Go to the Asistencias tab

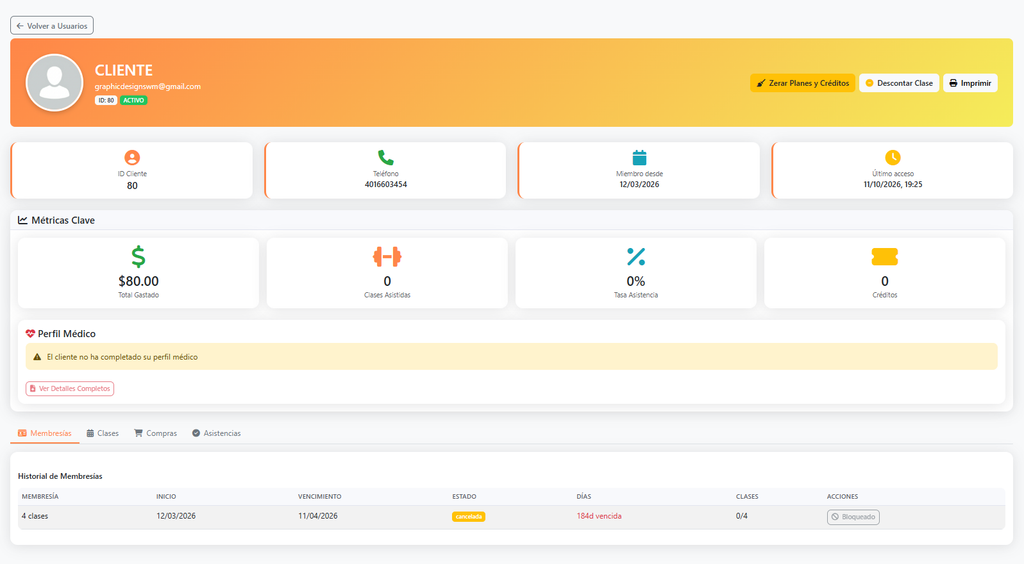(216, 433)
